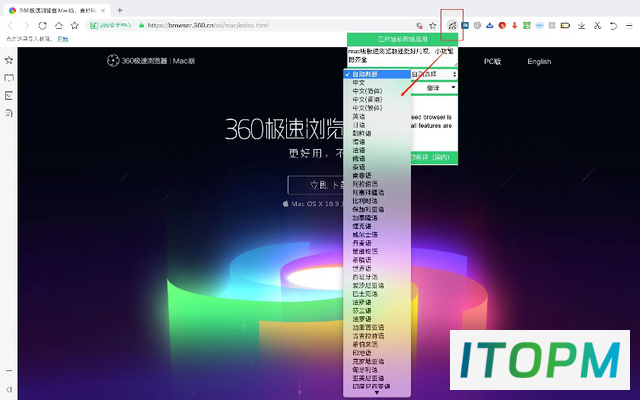Click the gray circular extension icon

[x=477, y=25]
